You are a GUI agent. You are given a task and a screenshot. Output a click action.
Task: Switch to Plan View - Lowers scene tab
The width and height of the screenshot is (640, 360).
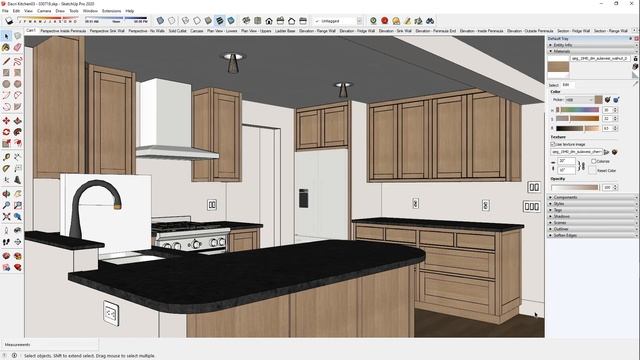(222, 31)
